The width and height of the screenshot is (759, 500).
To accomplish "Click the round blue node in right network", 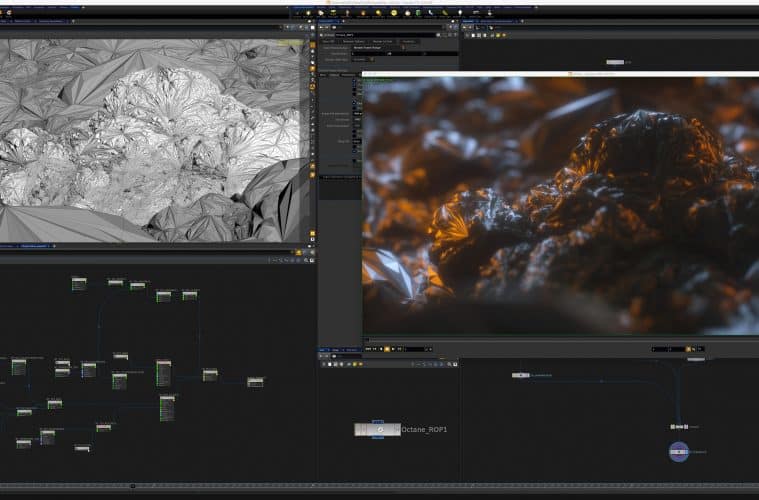I will 679,452.
